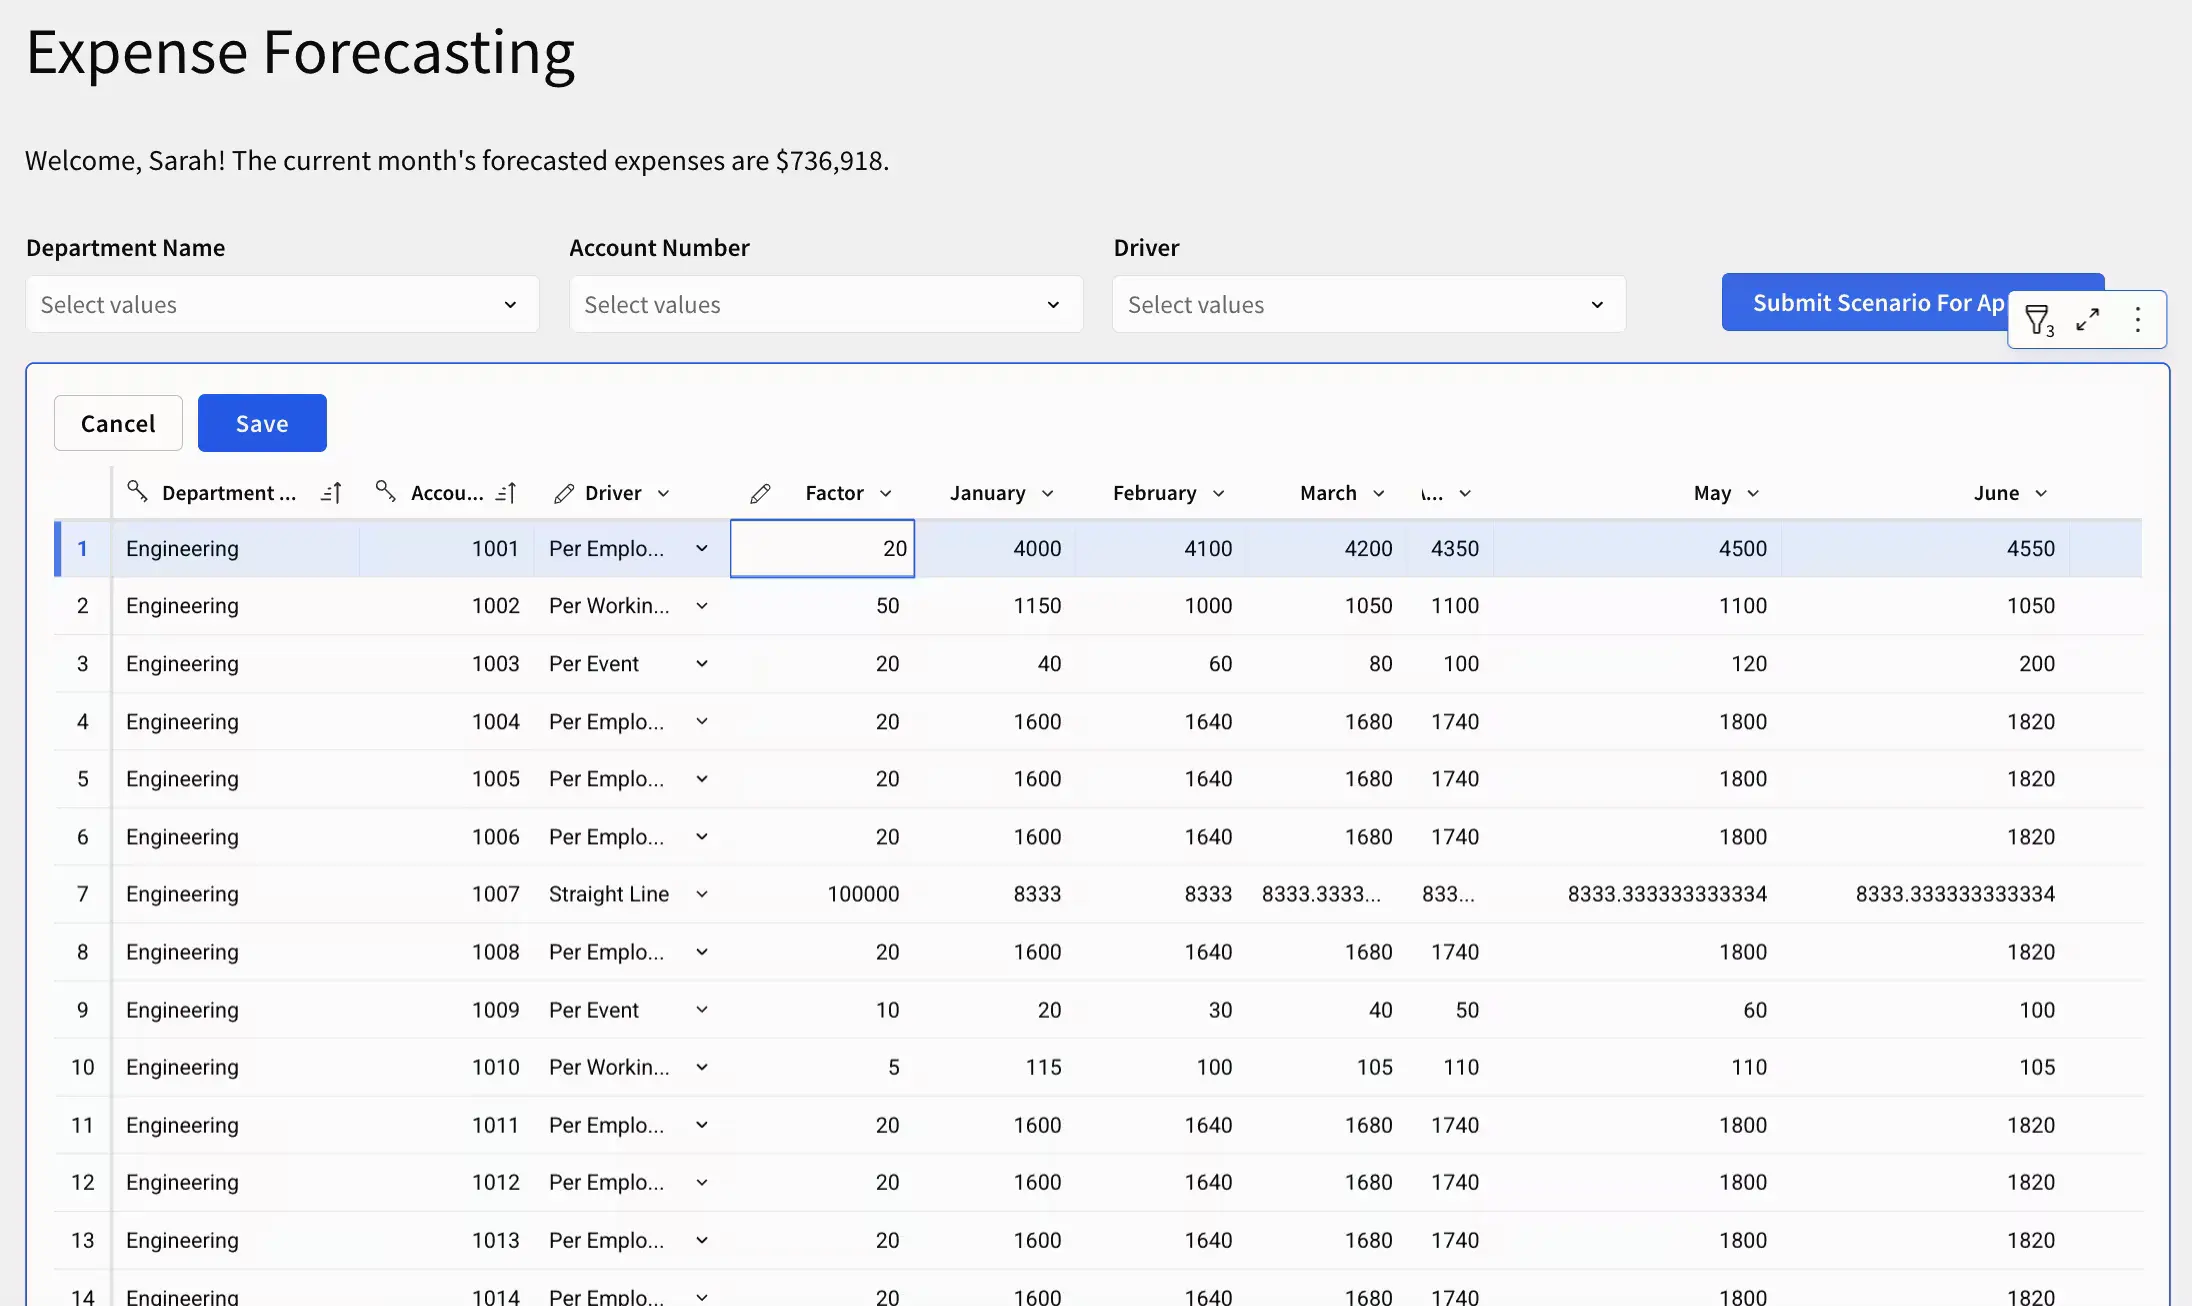The width and height of the screenshot is (2192, 1306).
Task: Open the Driver filter select values dropdown
Action: [1368, 305]
